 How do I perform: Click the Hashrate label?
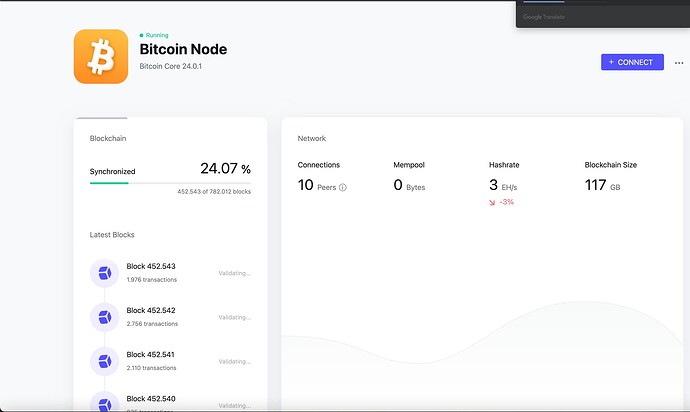[x=504, y=165]
